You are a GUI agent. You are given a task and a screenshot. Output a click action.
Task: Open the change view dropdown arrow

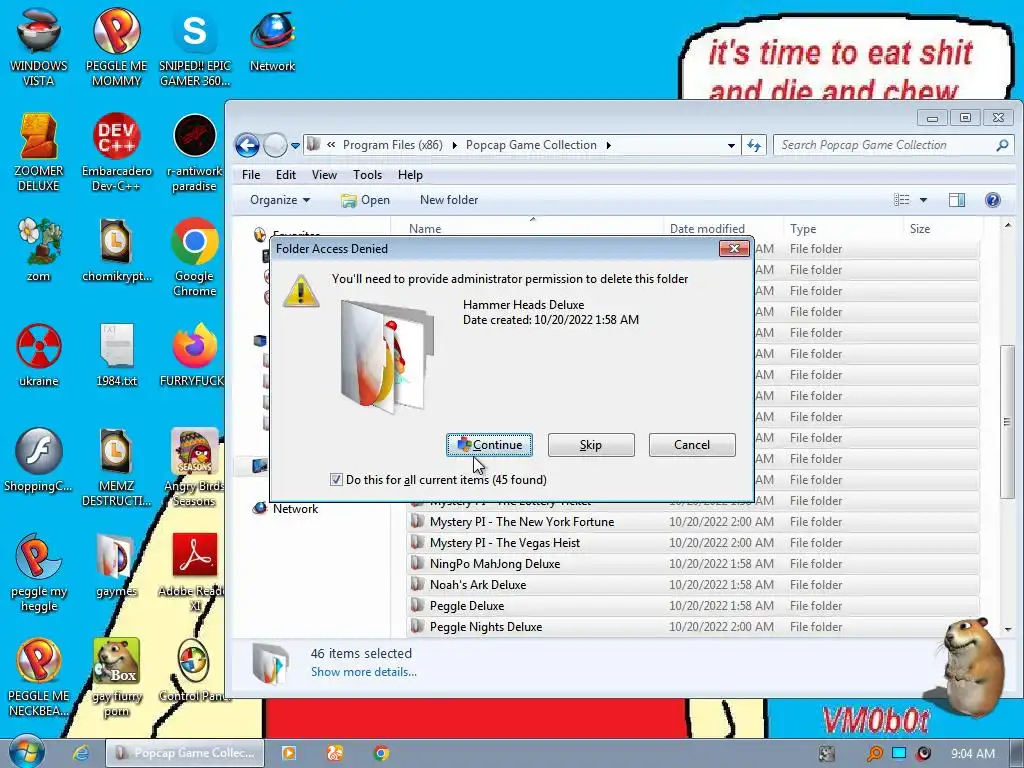pyautogui.click(x=923, y=200)
